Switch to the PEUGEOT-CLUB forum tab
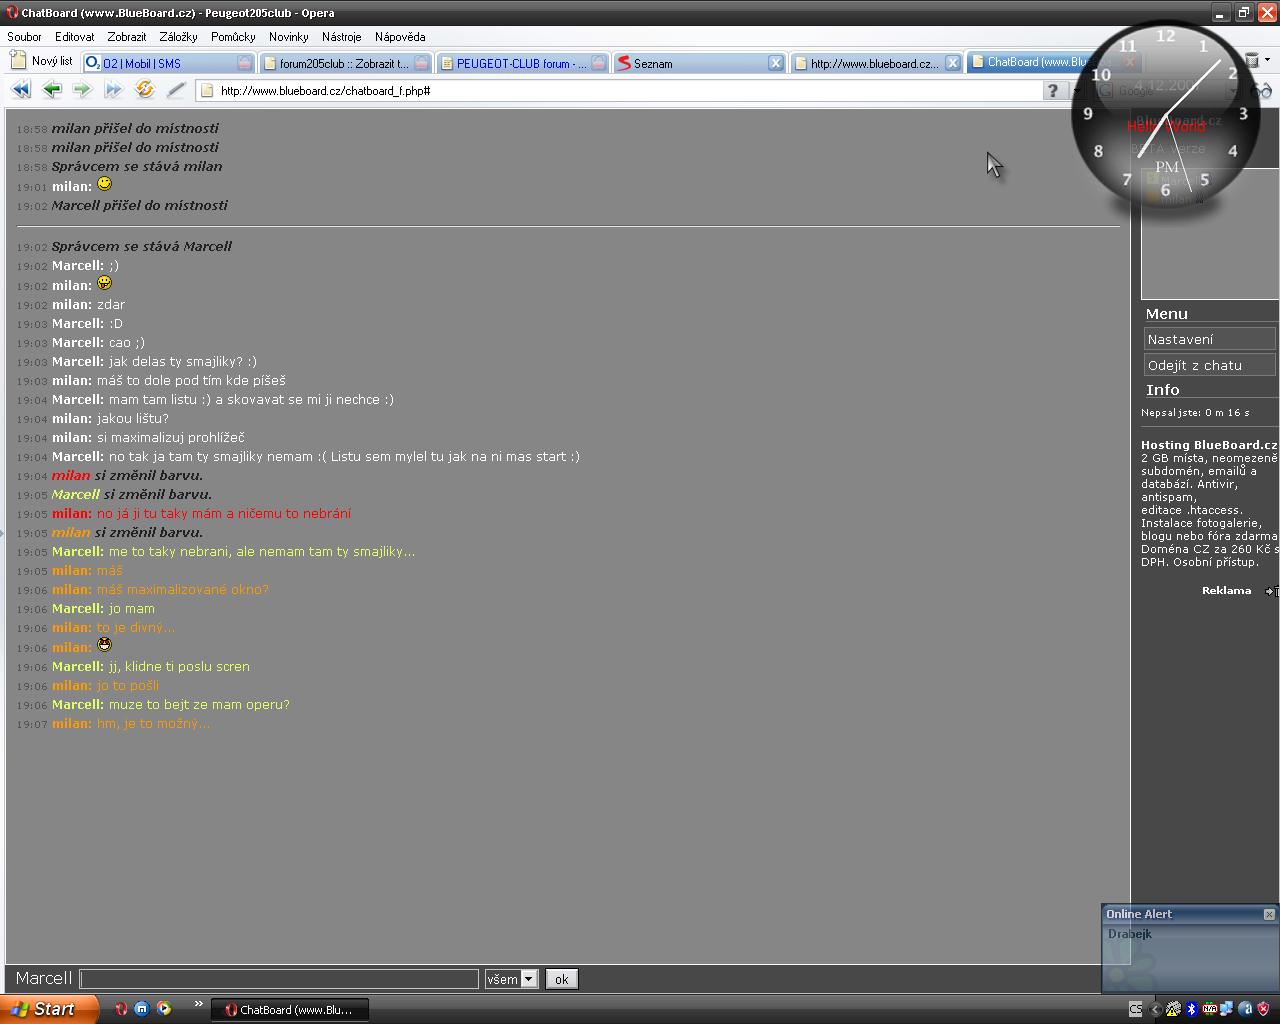Viewport: 1280px width, 1024px height. [520, 63]
